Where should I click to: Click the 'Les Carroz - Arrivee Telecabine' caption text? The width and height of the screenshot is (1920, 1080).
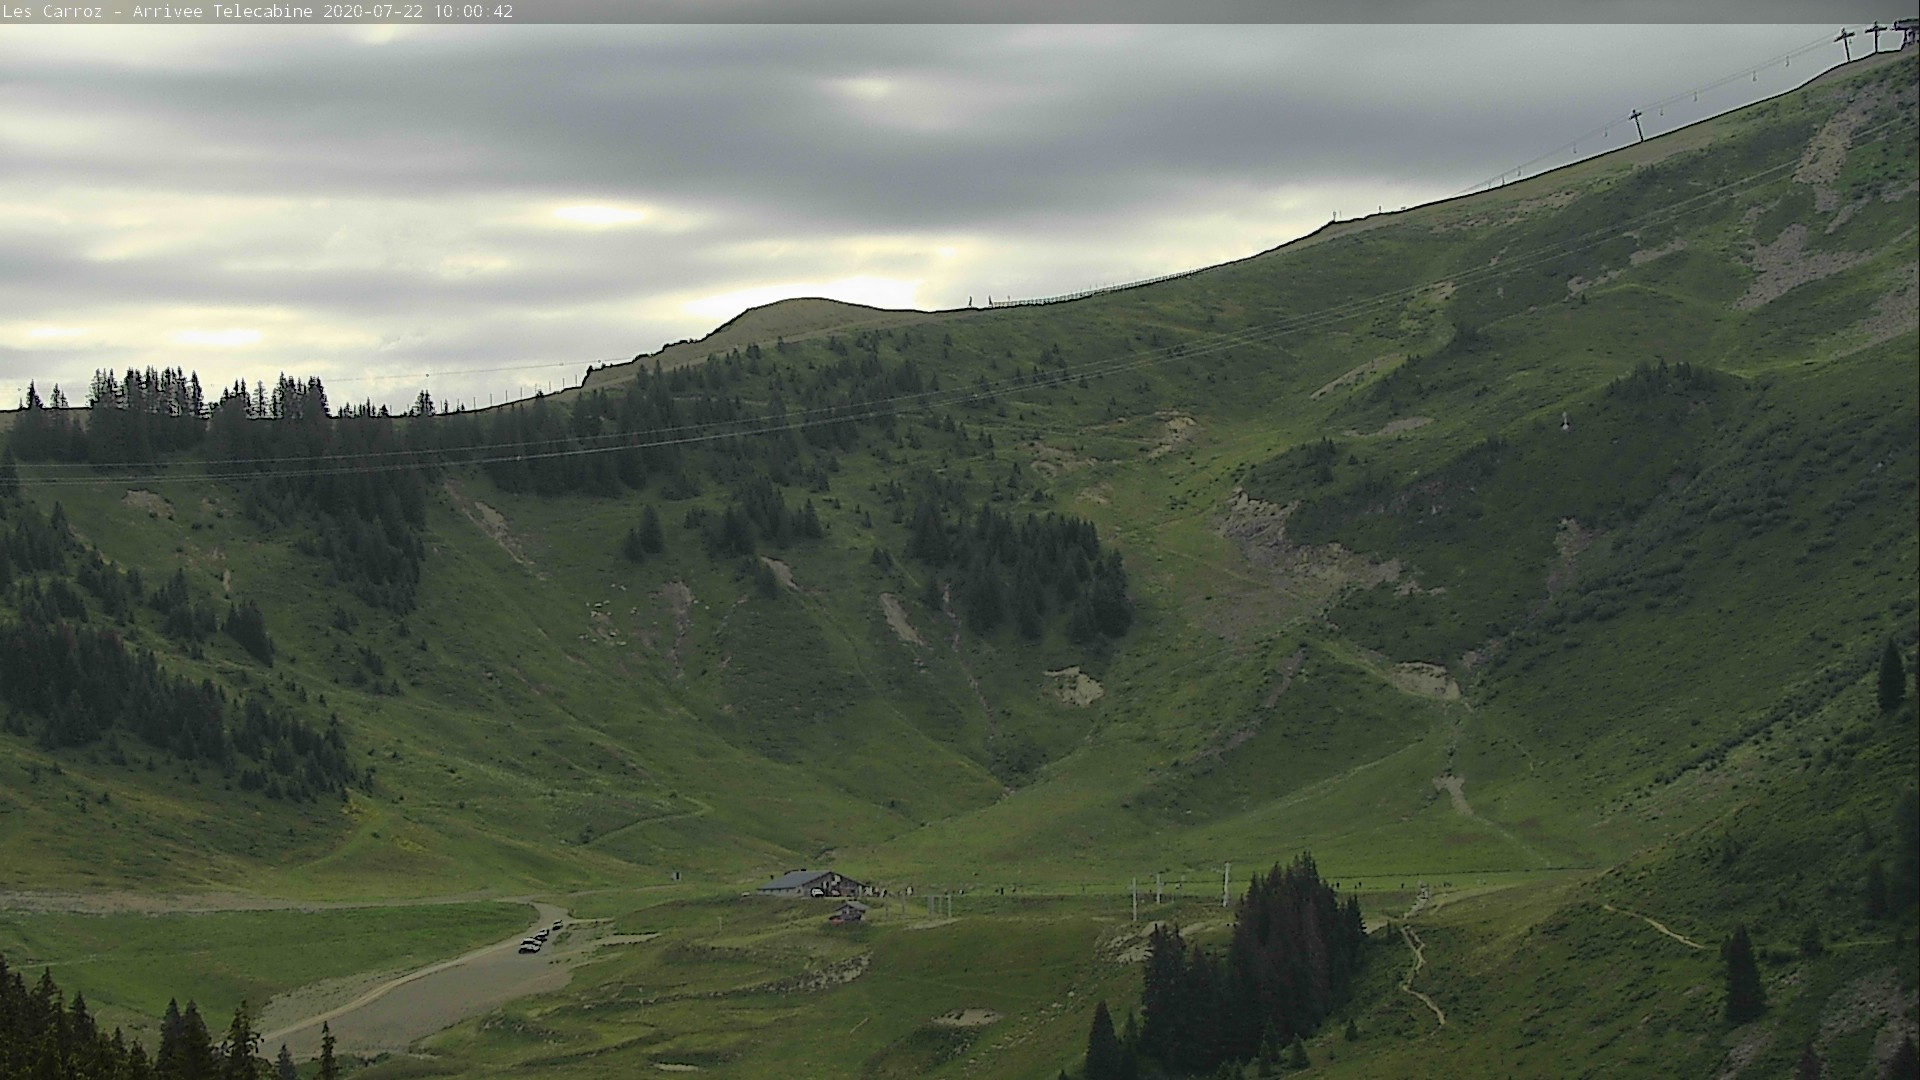(159, 12)
